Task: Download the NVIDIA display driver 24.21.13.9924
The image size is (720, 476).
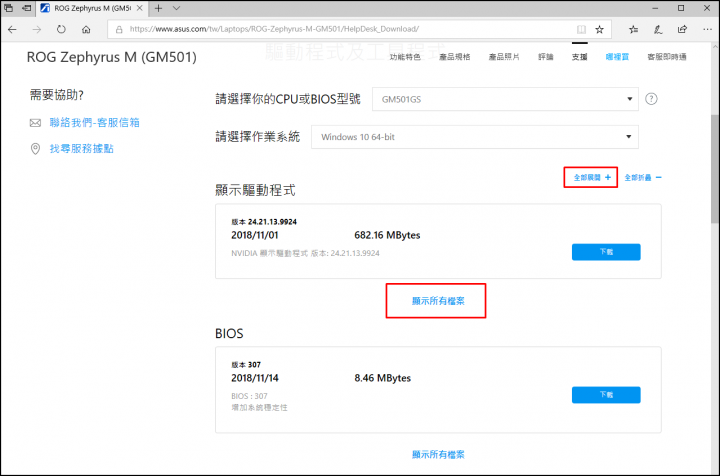Action: (606, 252)
